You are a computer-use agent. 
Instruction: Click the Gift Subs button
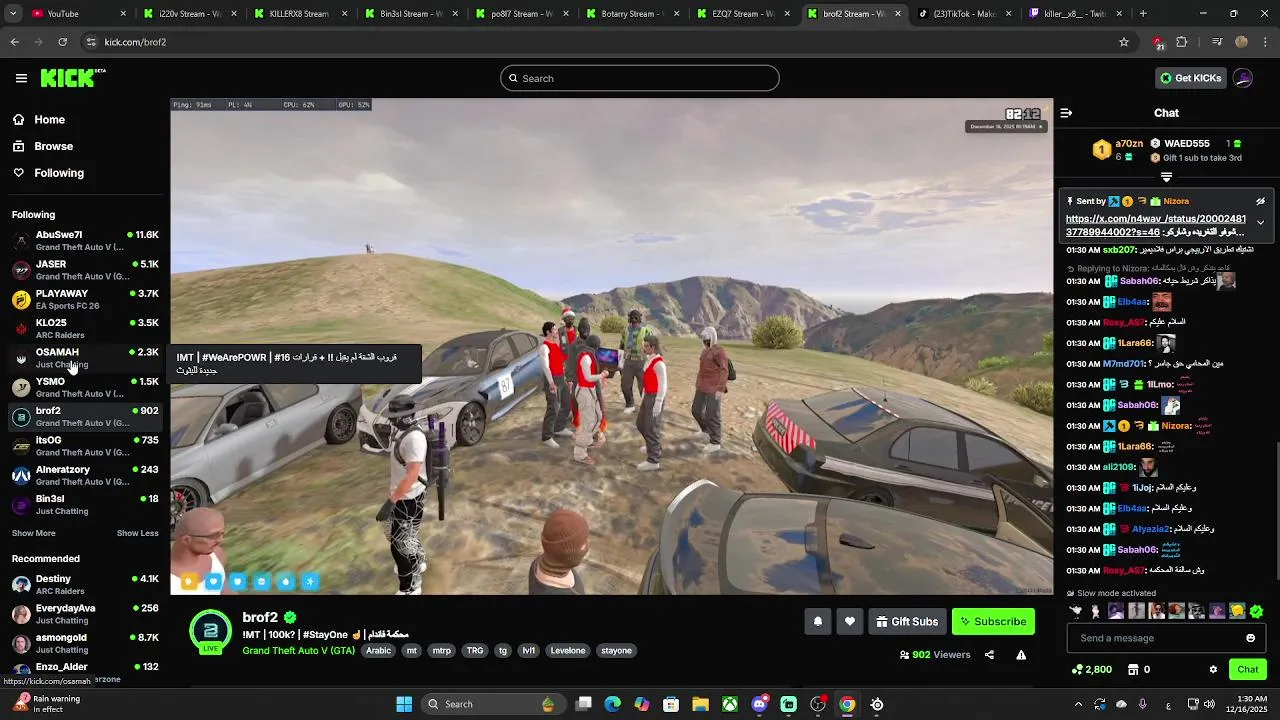click(x=907, y=622)
